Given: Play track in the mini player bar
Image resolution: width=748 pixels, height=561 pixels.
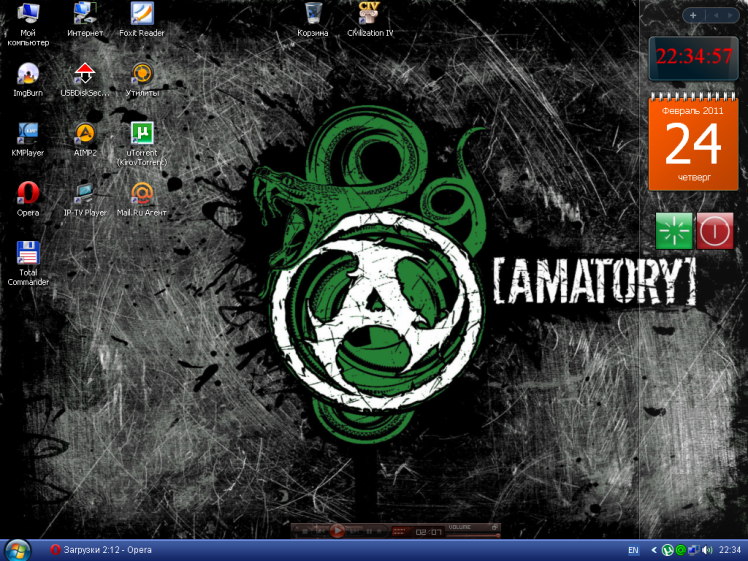Looking at the screenshot, I should coord(337,530).
